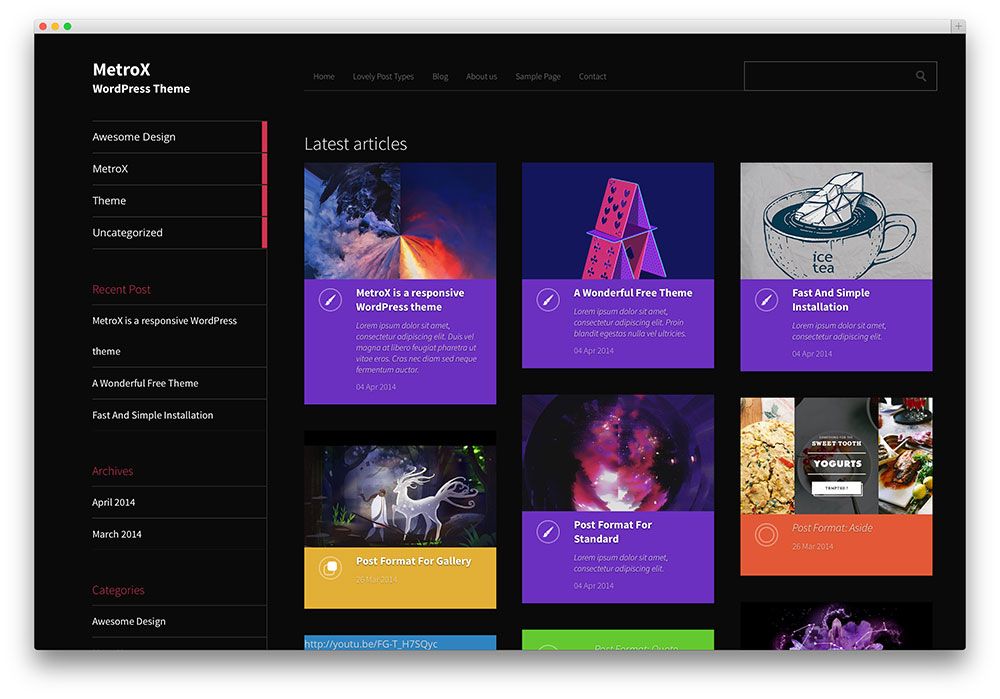Click the 'Categories' sidebar heading
This screenshot has height=699, width=1000.
pos(118,591)
